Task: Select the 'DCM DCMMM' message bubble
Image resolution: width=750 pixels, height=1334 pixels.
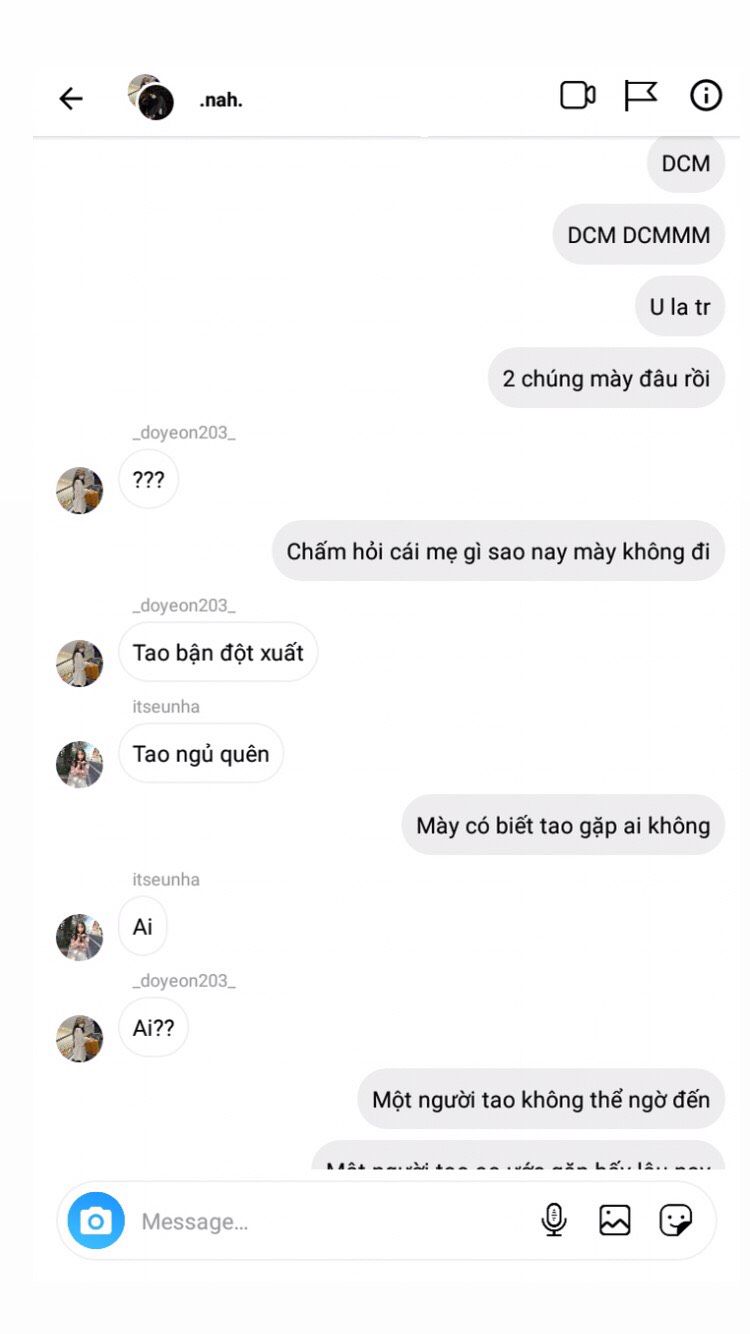Action: point(639,235)
